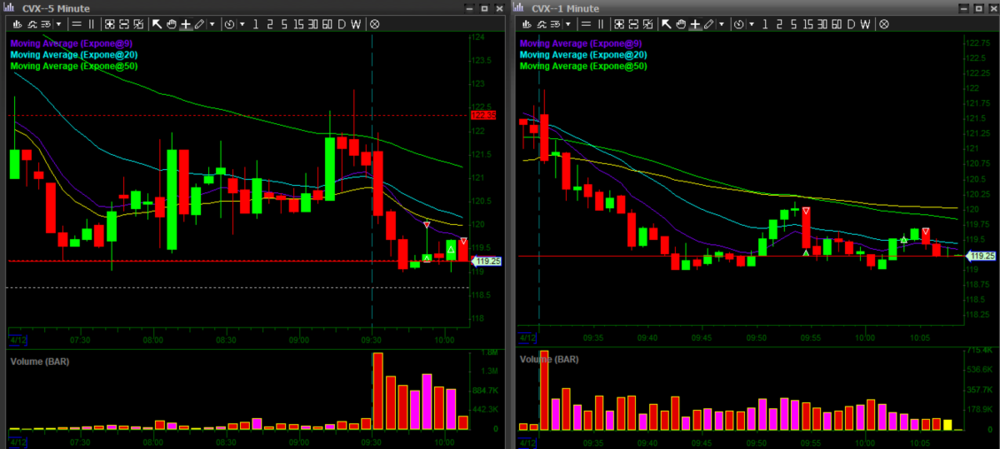Select the arrow pointer tool in 5 Minute chart
1000x449 pixels.
(x=157, y=23)
